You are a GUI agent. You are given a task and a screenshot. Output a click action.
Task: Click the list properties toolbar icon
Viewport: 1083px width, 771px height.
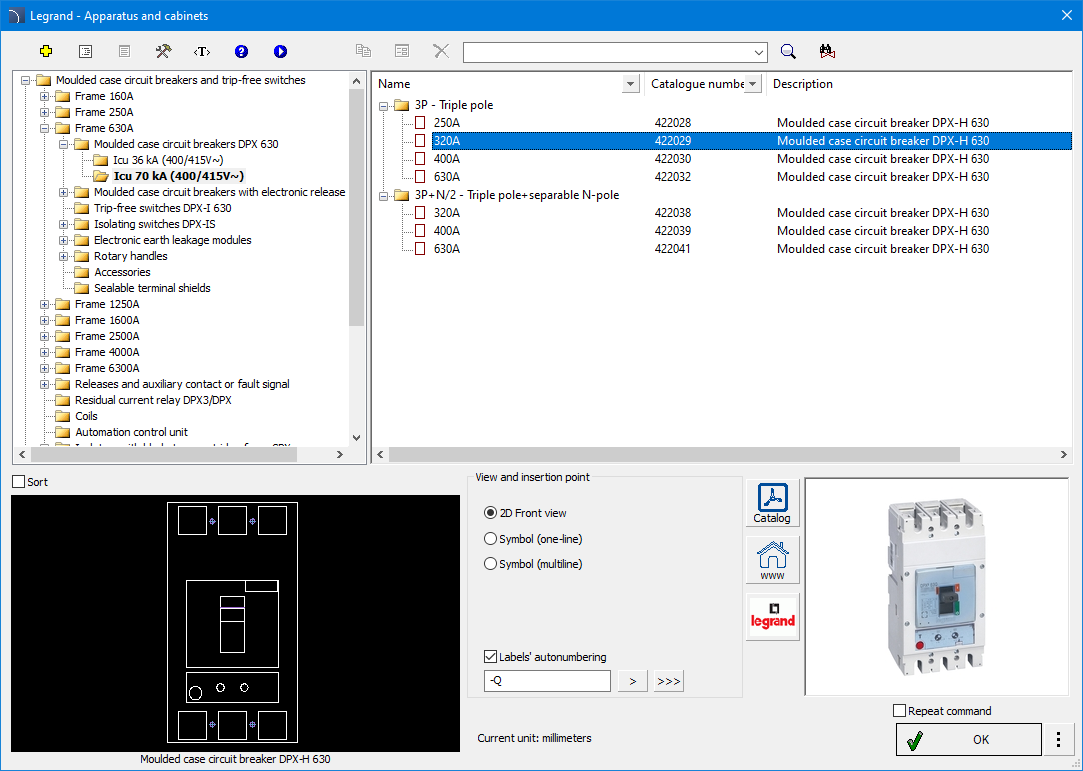coord(86,51)
